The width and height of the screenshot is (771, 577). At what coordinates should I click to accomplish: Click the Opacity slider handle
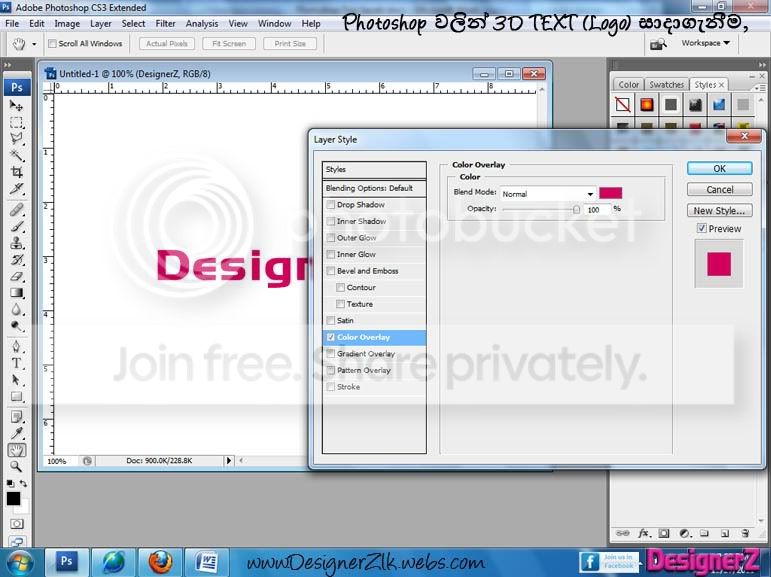click(576, 210)
